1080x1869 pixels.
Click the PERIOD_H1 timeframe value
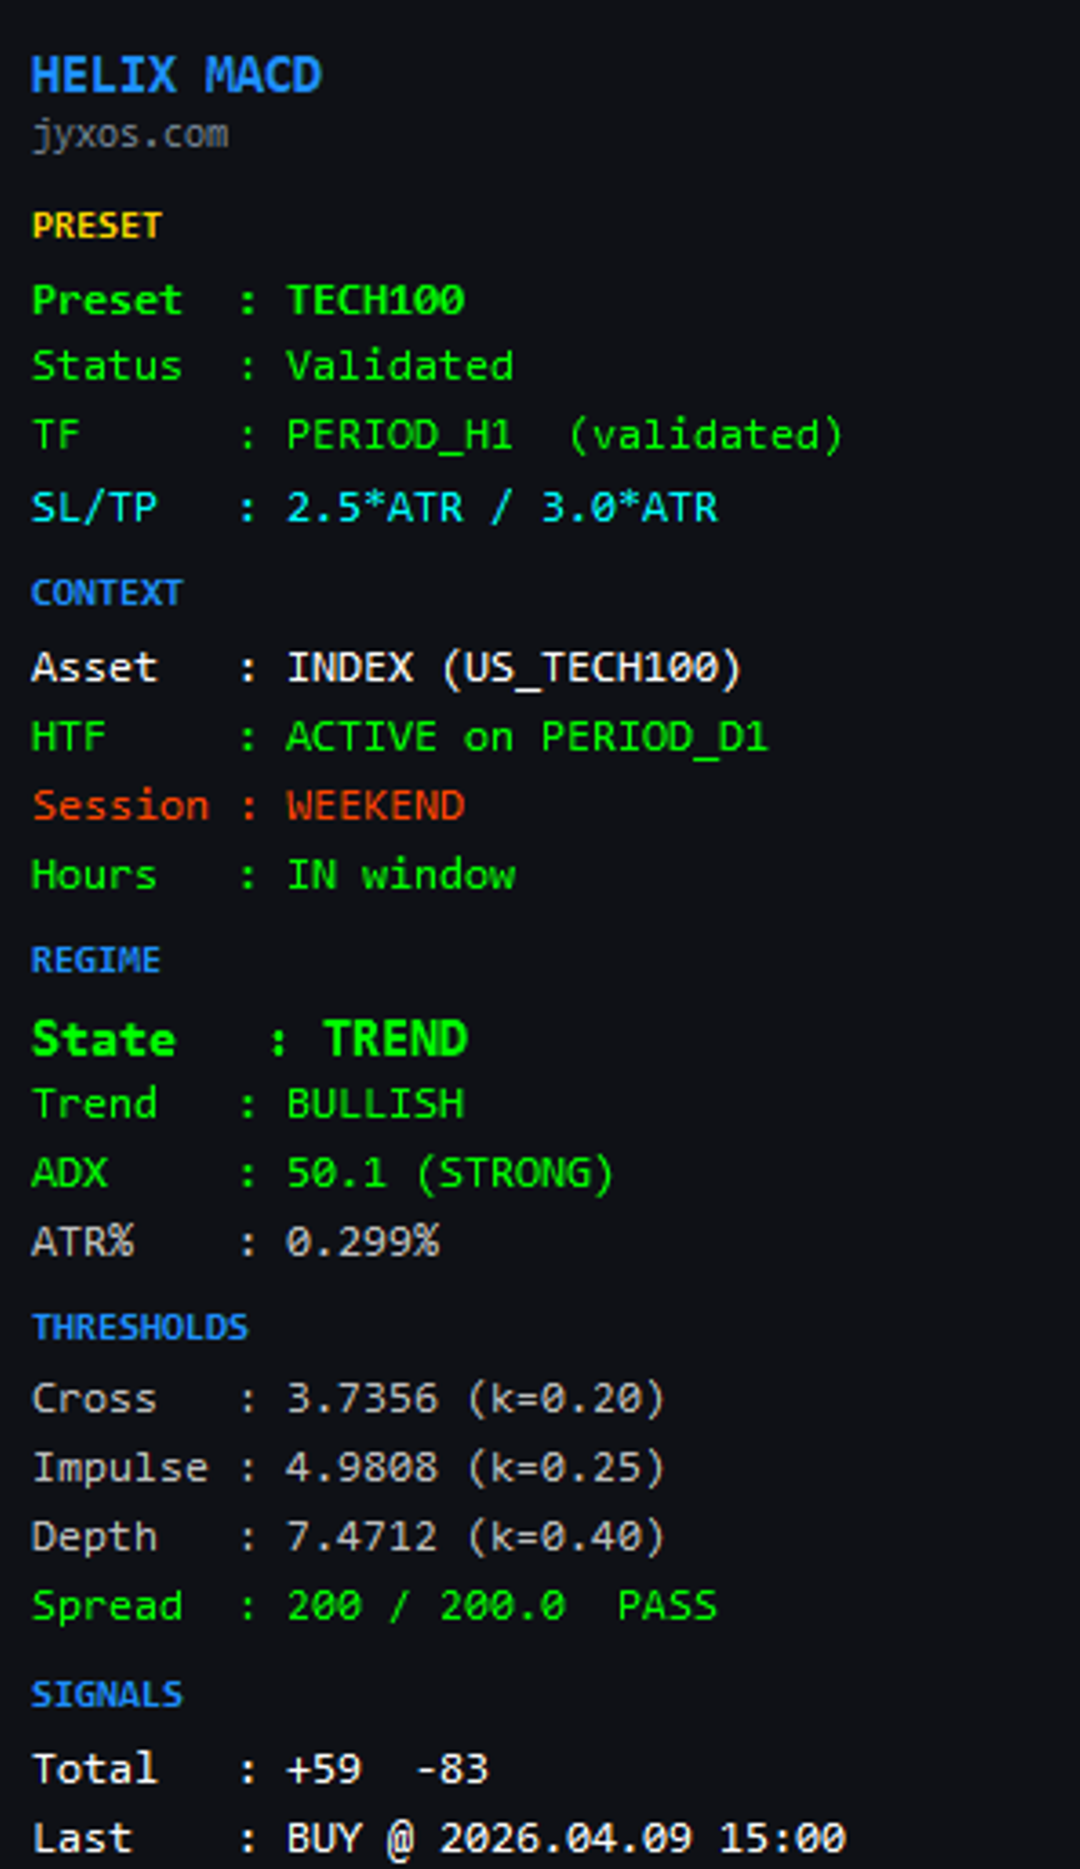click(x=399, y=435)
